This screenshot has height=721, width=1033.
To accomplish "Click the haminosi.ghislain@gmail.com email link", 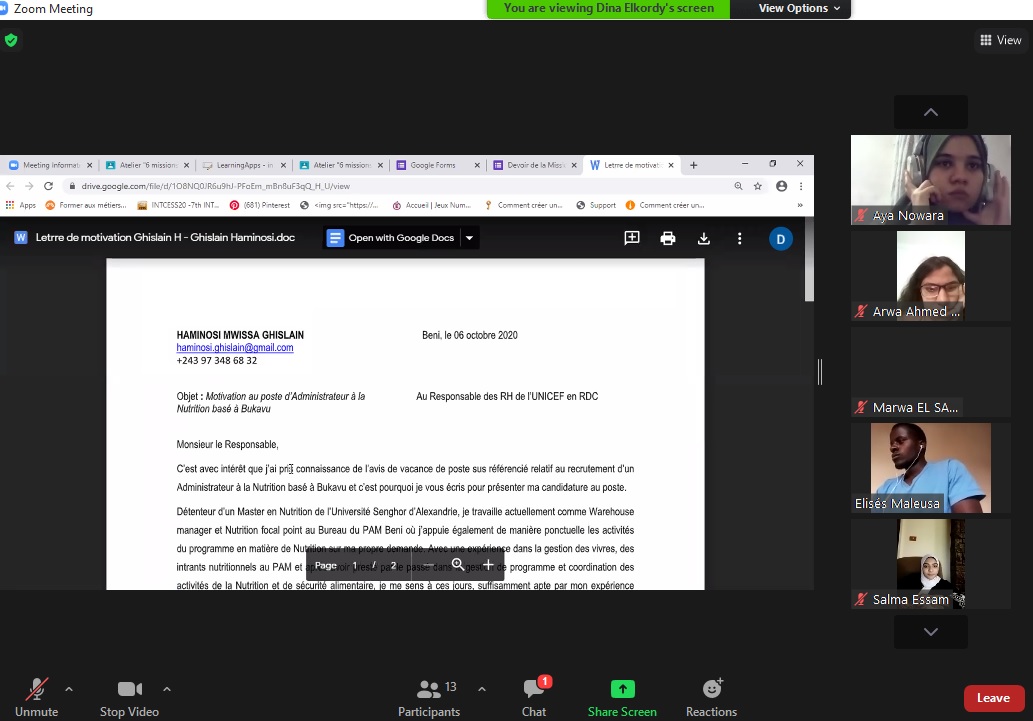I will 235,348.
